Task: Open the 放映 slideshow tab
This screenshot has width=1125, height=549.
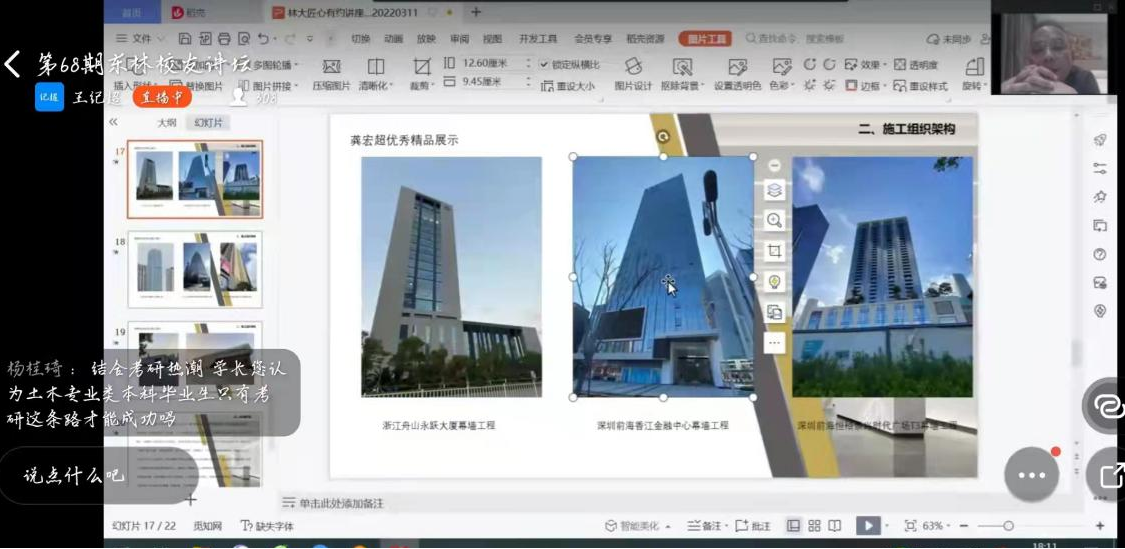Action: pyautogui.click(x=426, y=39)
